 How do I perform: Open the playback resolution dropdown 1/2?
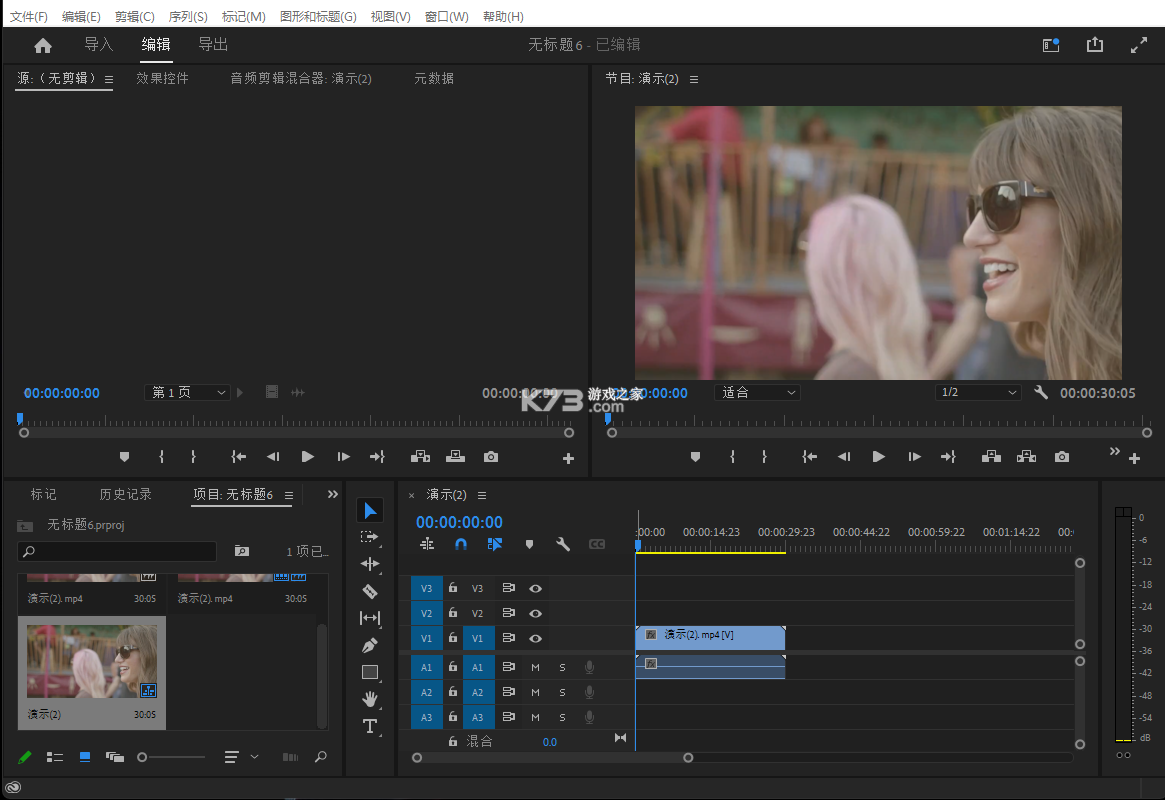pyautogui.click(x=977, y=392)
